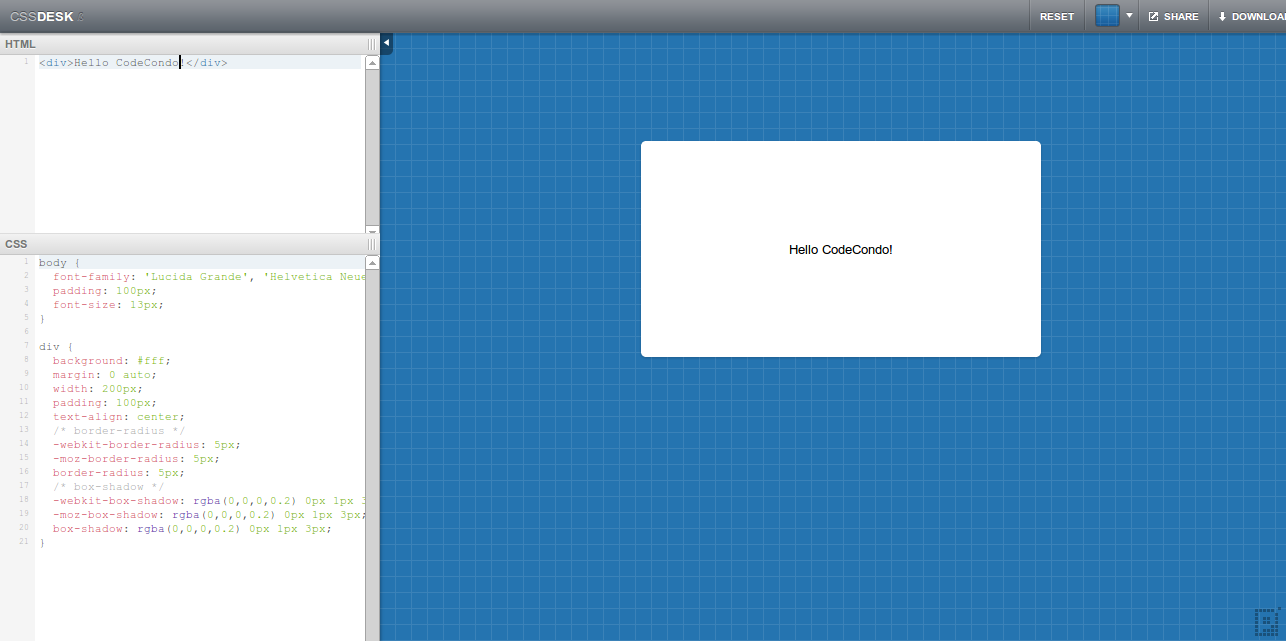
Task: Click the grid icon in the preview corner
Action: pyautogui.click(x=1268, y=622)
